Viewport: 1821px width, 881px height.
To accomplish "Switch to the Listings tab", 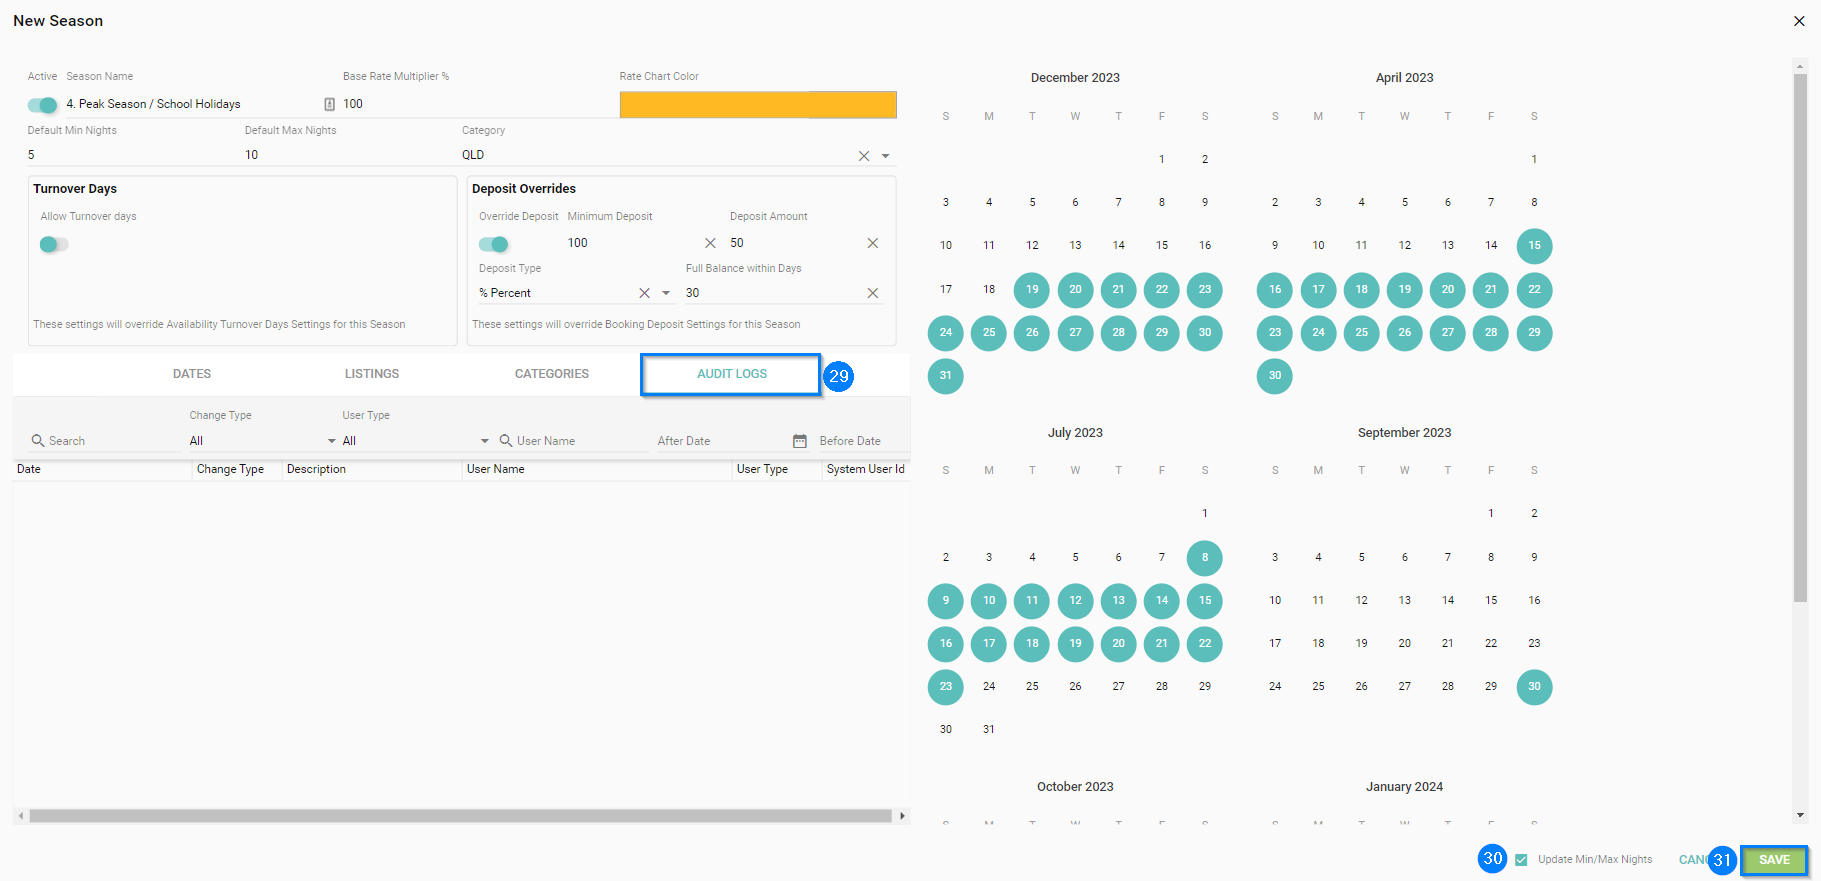I will click(372, 374).
